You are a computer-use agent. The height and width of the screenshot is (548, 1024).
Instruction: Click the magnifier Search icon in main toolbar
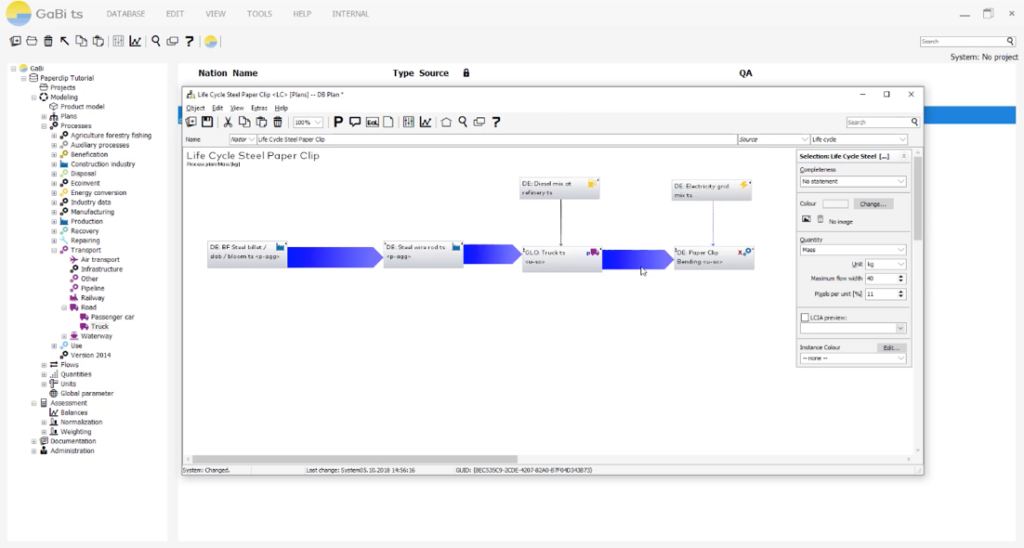click(155, 41)
